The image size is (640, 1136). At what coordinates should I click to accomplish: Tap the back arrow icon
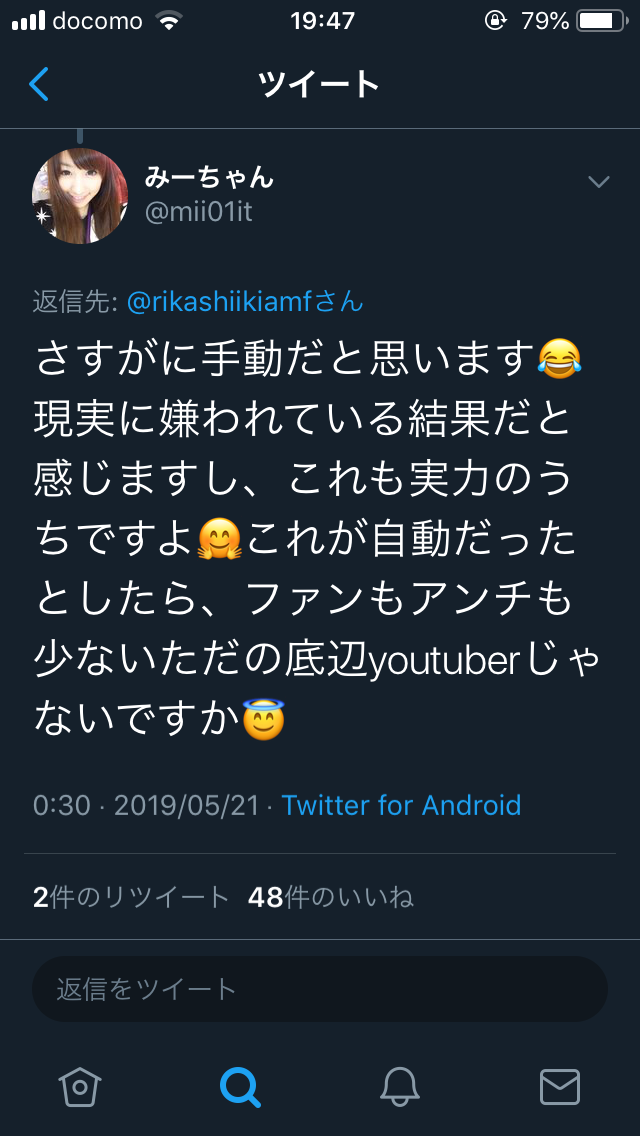(39, 84)
